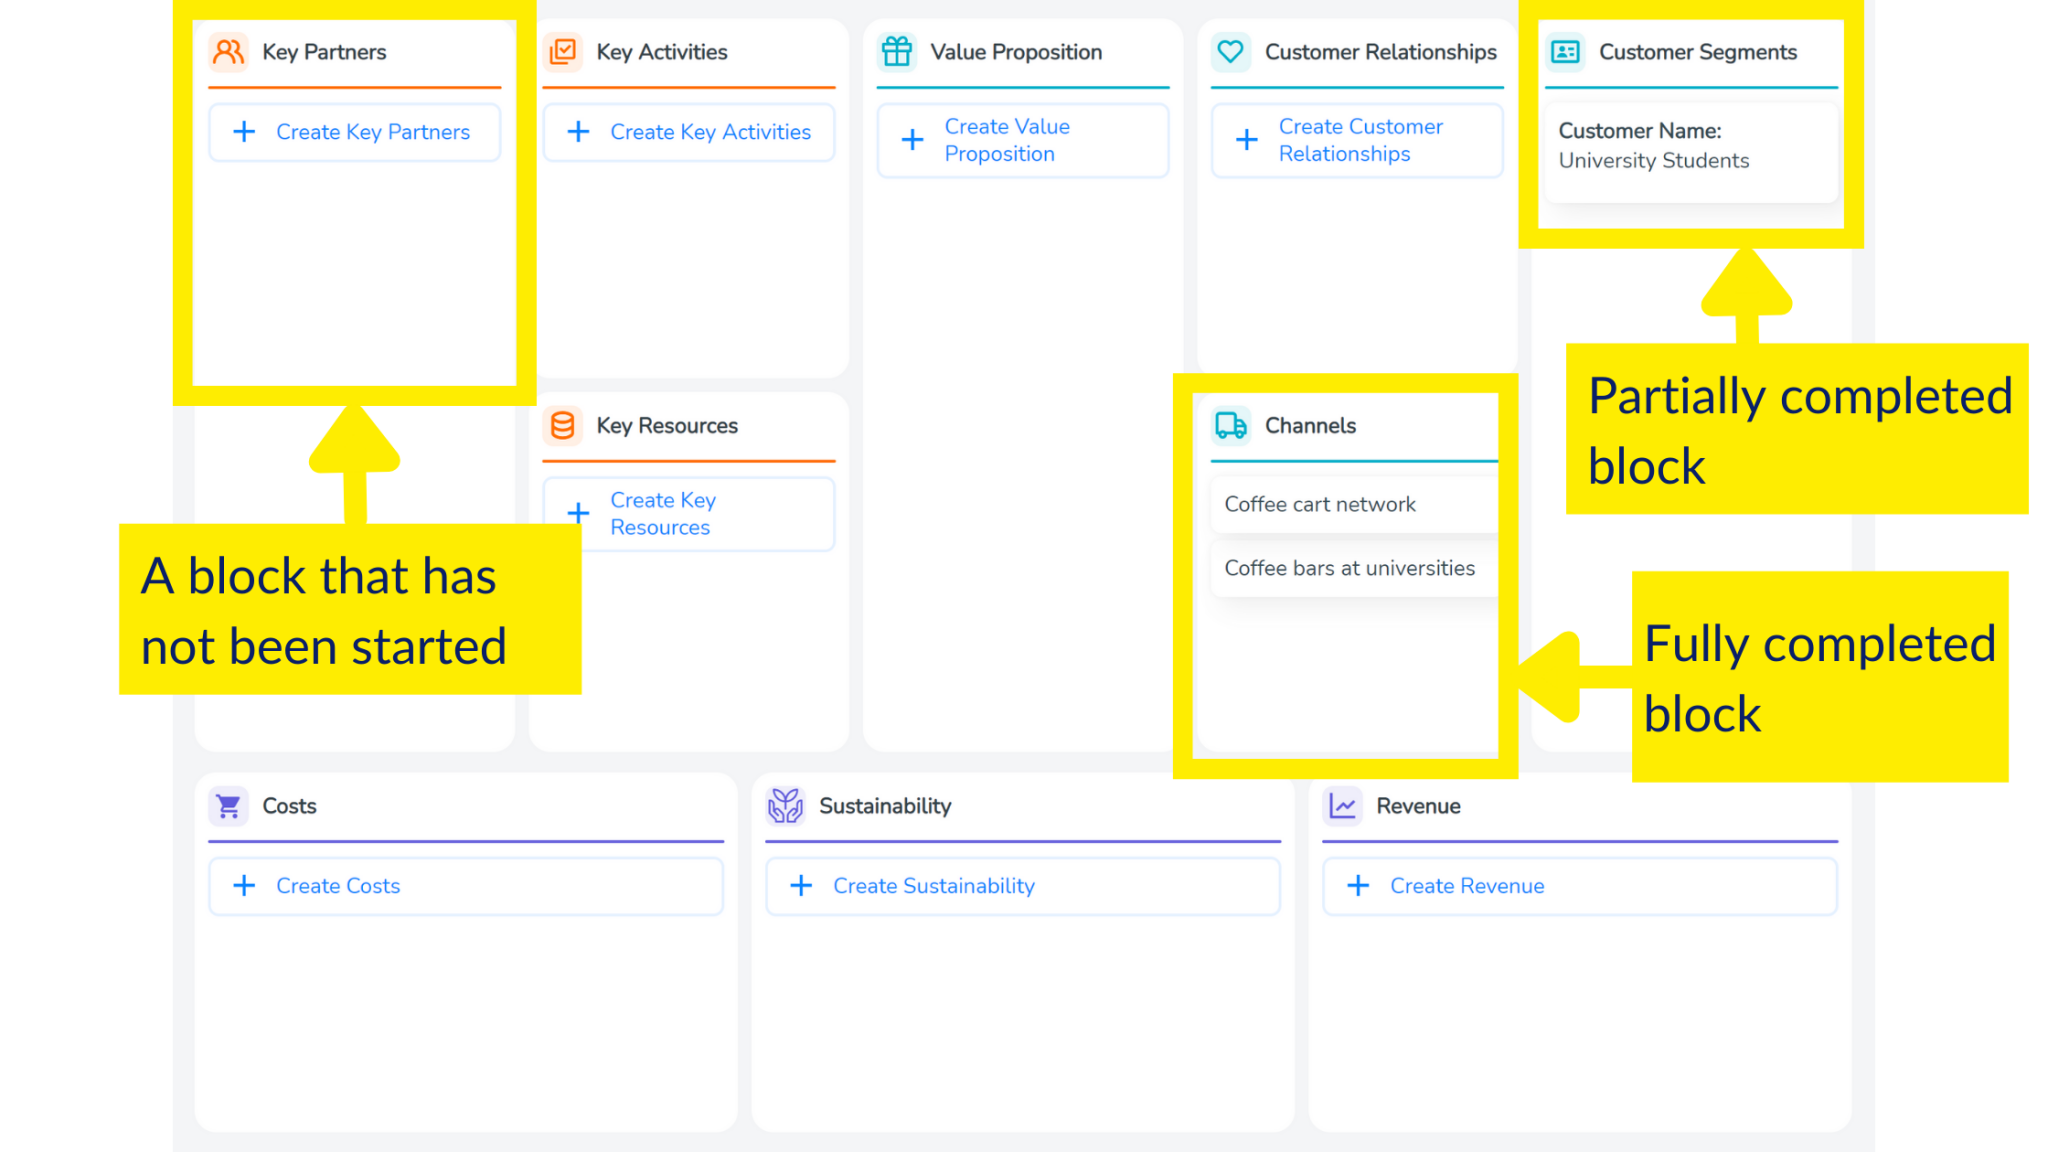2048x1152 pixels.
Task: Select the Coffee cart network entry
Action: point(1352,503)
